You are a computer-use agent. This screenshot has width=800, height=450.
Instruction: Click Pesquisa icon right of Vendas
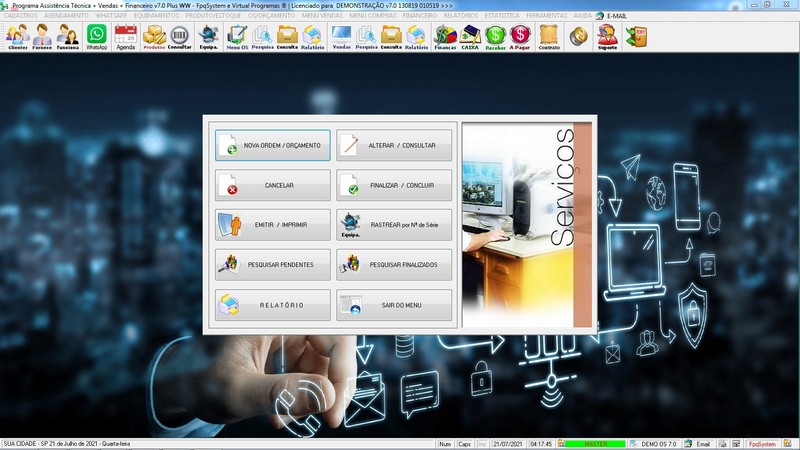(366, 37)
